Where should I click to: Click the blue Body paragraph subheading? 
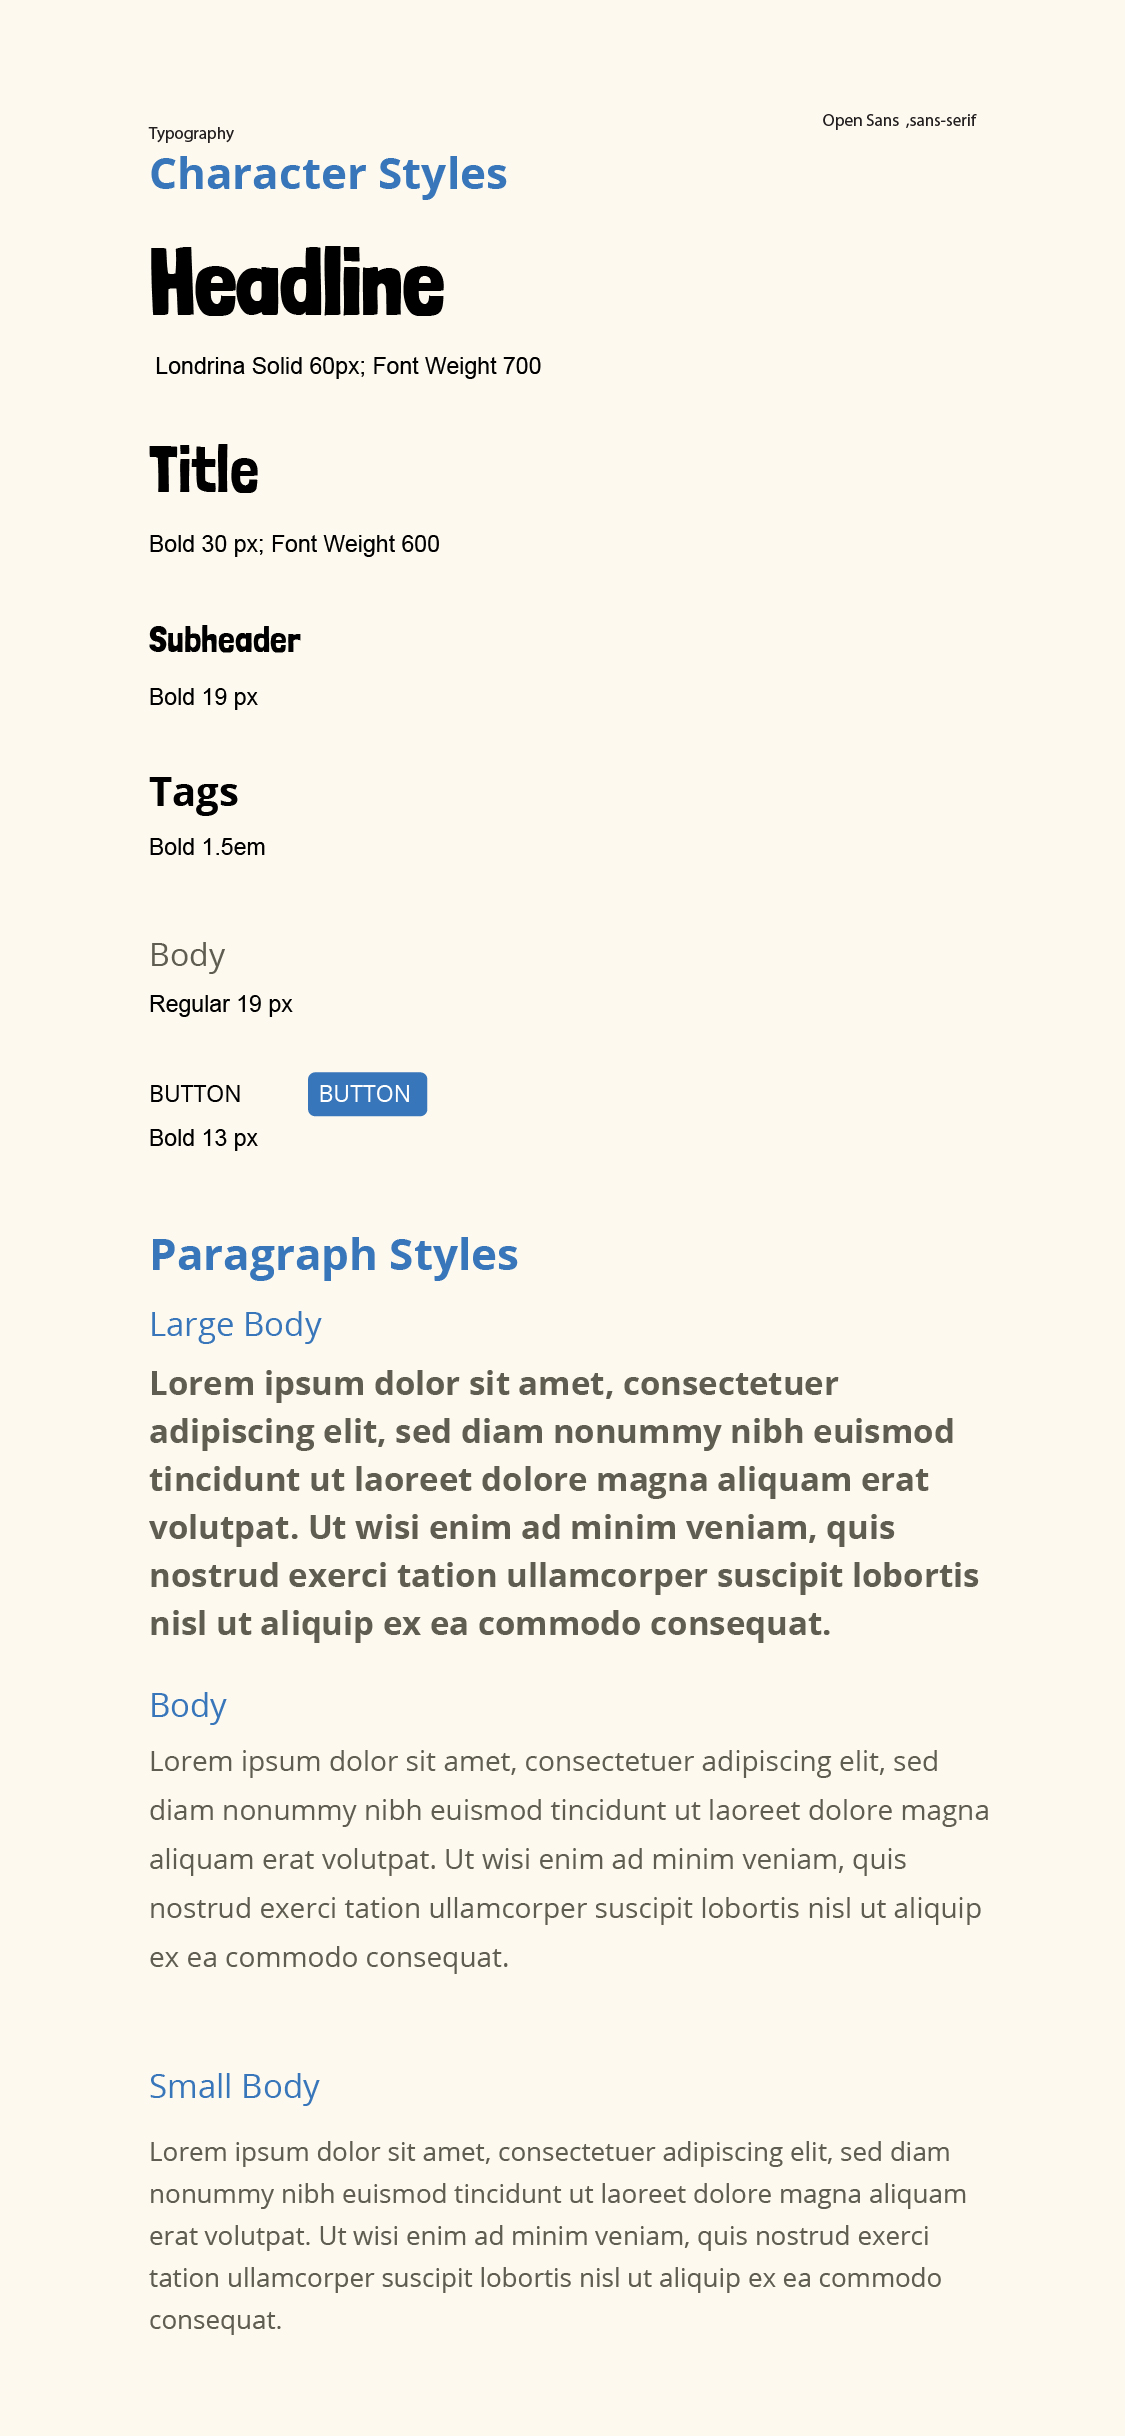[188, 1706]
